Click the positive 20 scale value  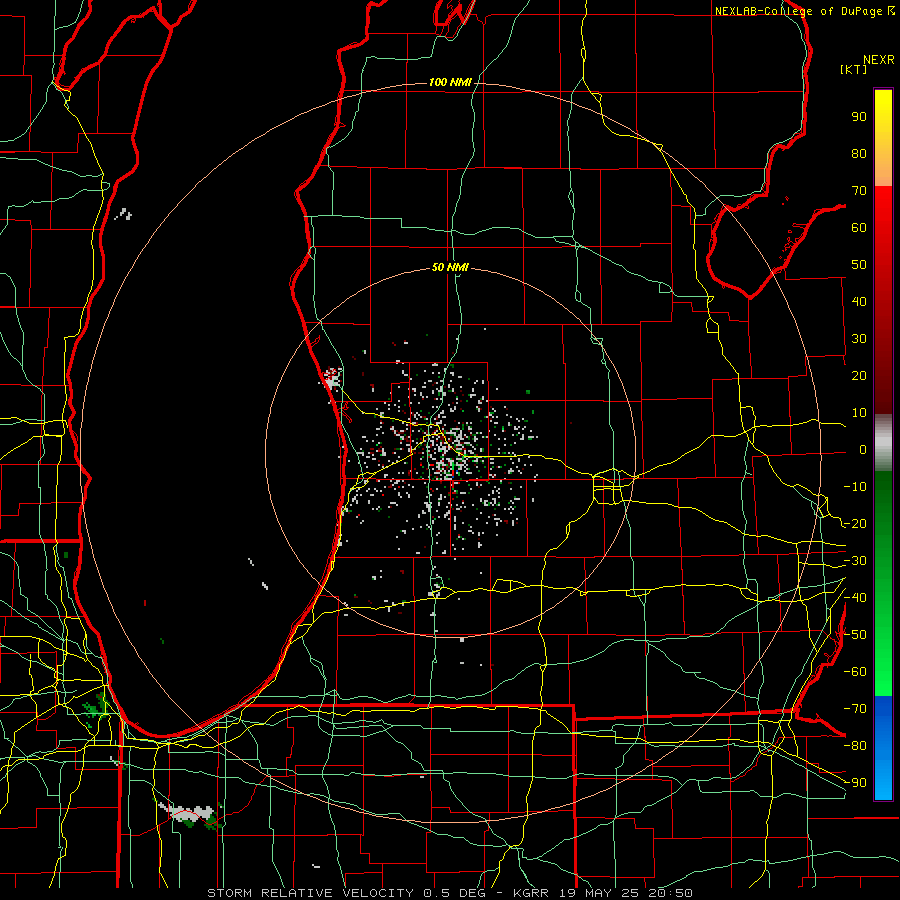[x=859, y=376]
